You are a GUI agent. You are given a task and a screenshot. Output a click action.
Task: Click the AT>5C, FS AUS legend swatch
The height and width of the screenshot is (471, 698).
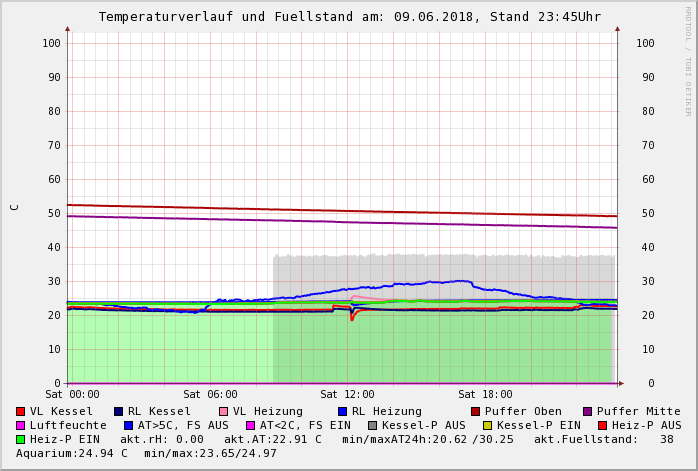tap(128, 425)
